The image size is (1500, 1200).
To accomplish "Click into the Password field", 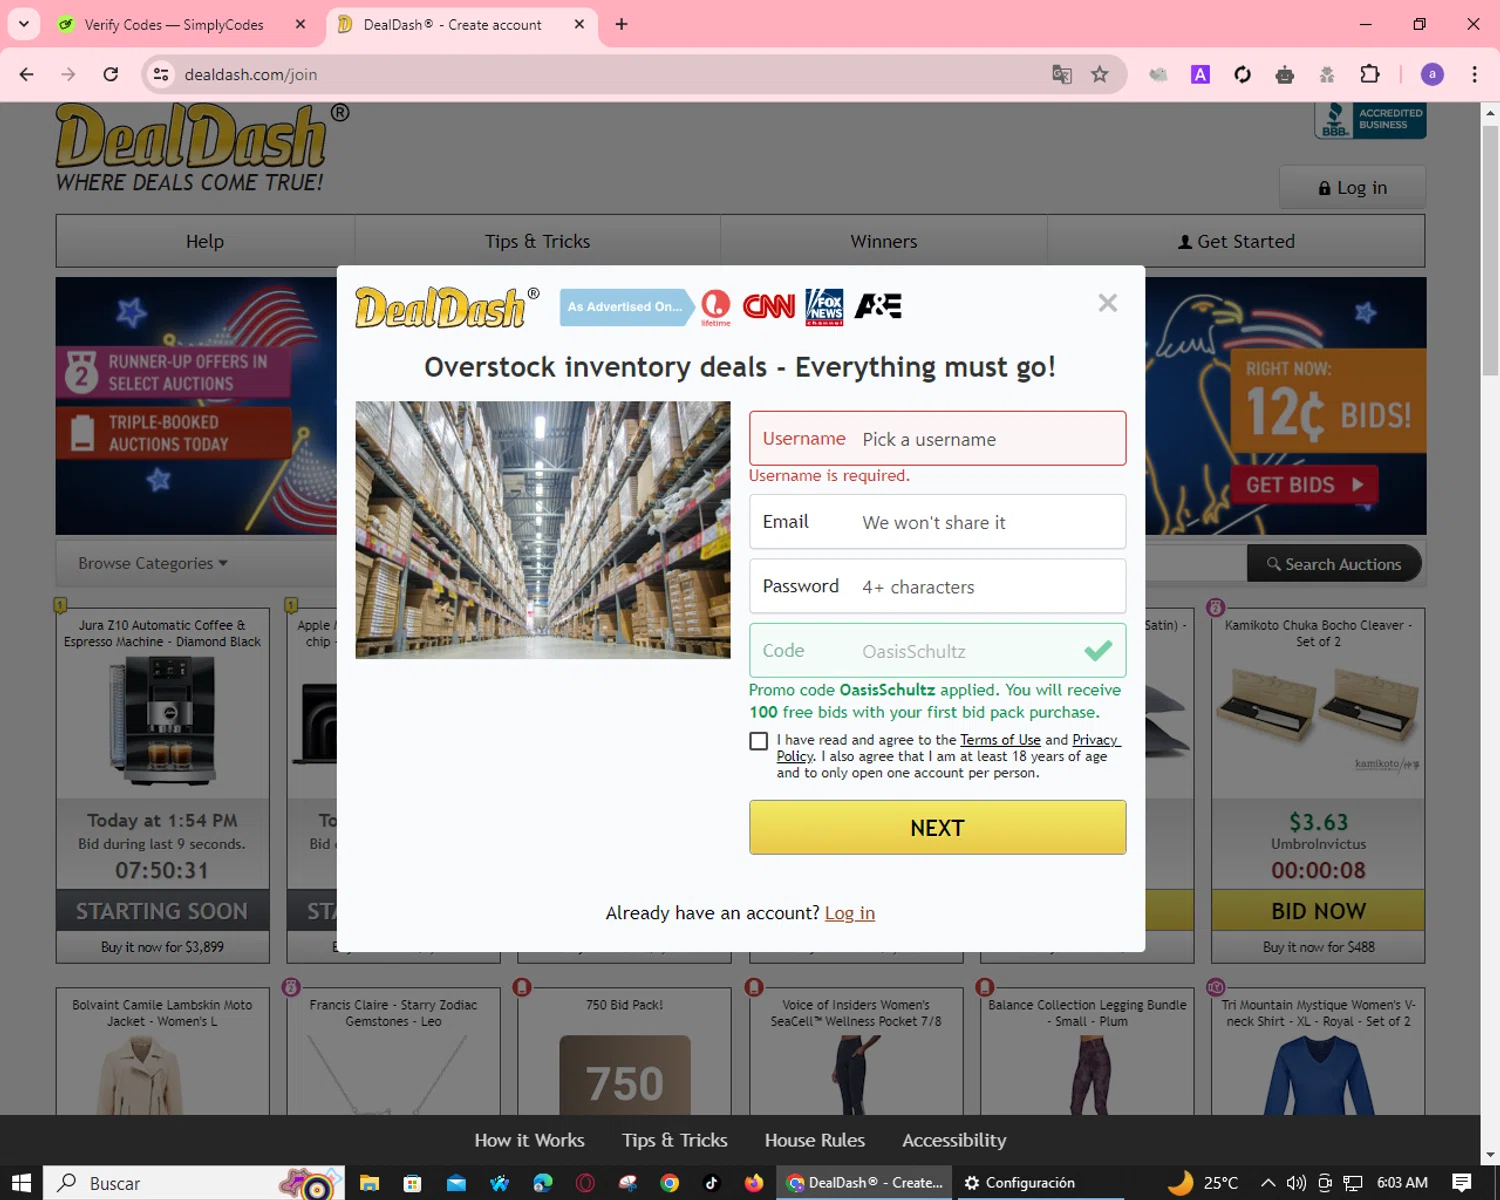I will pos(937,586).
